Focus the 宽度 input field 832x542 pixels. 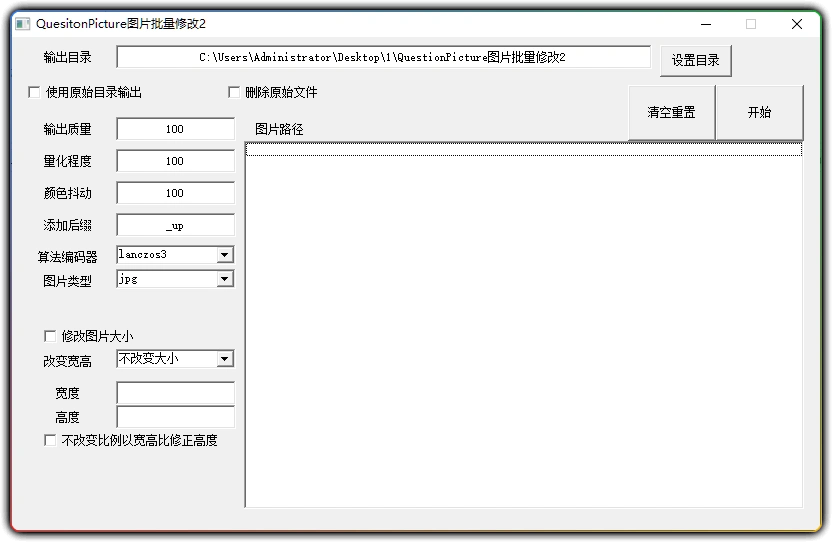click(175, 393)
